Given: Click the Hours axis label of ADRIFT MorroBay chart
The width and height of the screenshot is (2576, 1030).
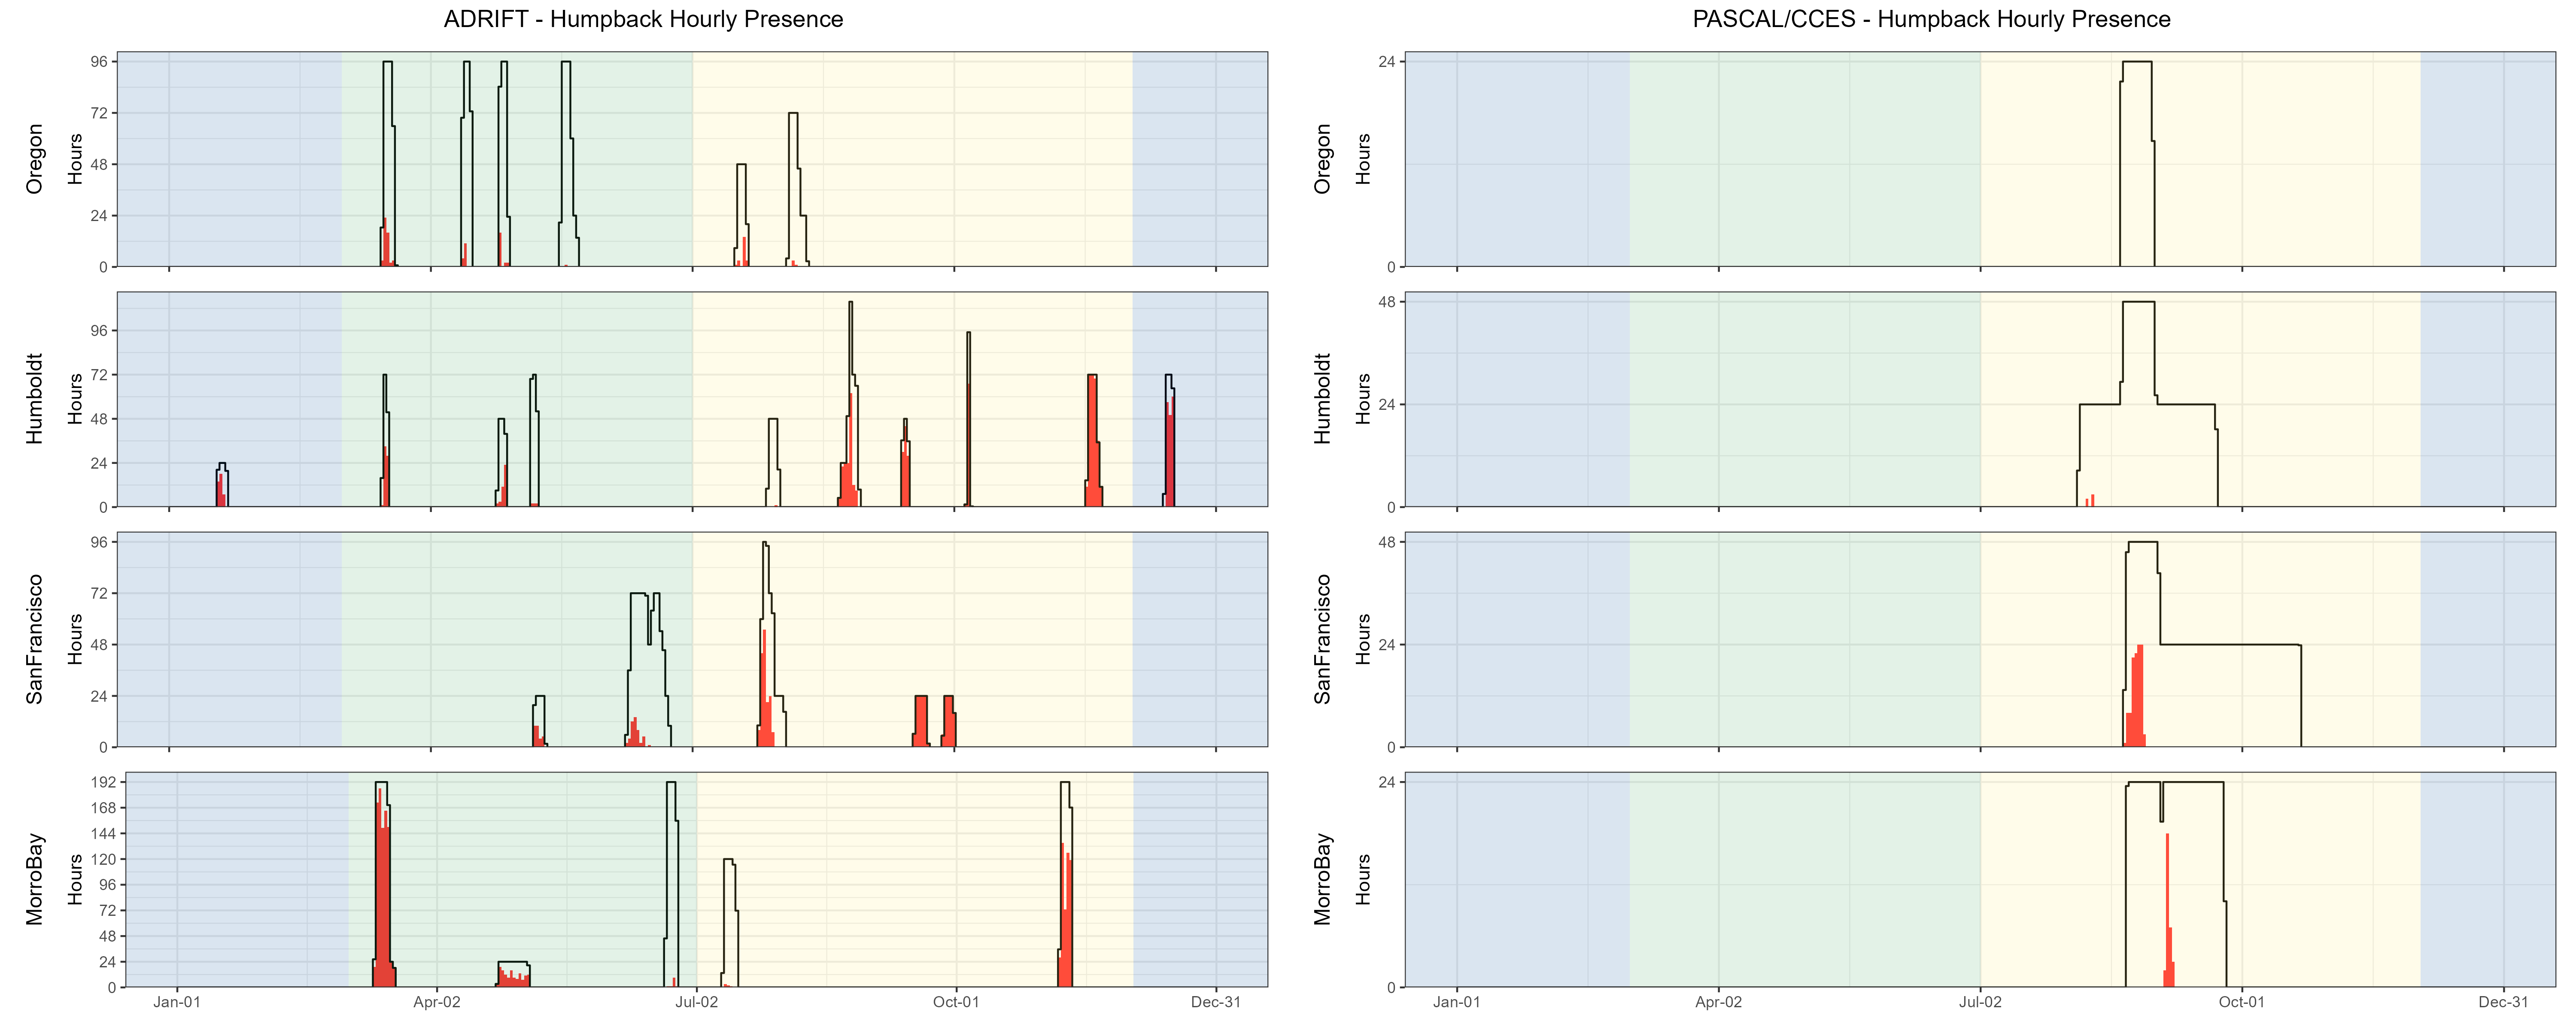Looking at the screenshot, I should 75,879.
